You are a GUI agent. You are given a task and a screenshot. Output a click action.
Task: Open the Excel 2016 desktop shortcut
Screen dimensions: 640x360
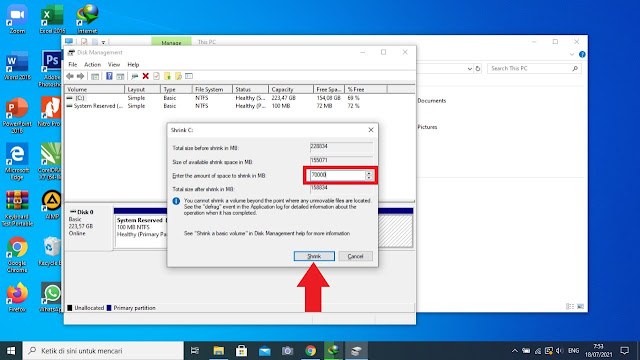coord(52,19)
